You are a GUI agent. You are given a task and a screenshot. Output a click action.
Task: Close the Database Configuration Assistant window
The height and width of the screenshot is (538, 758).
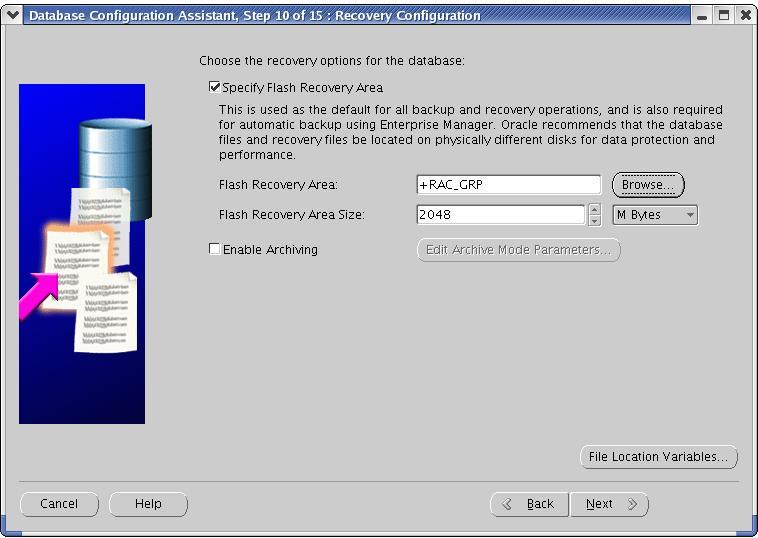point(745,16)
